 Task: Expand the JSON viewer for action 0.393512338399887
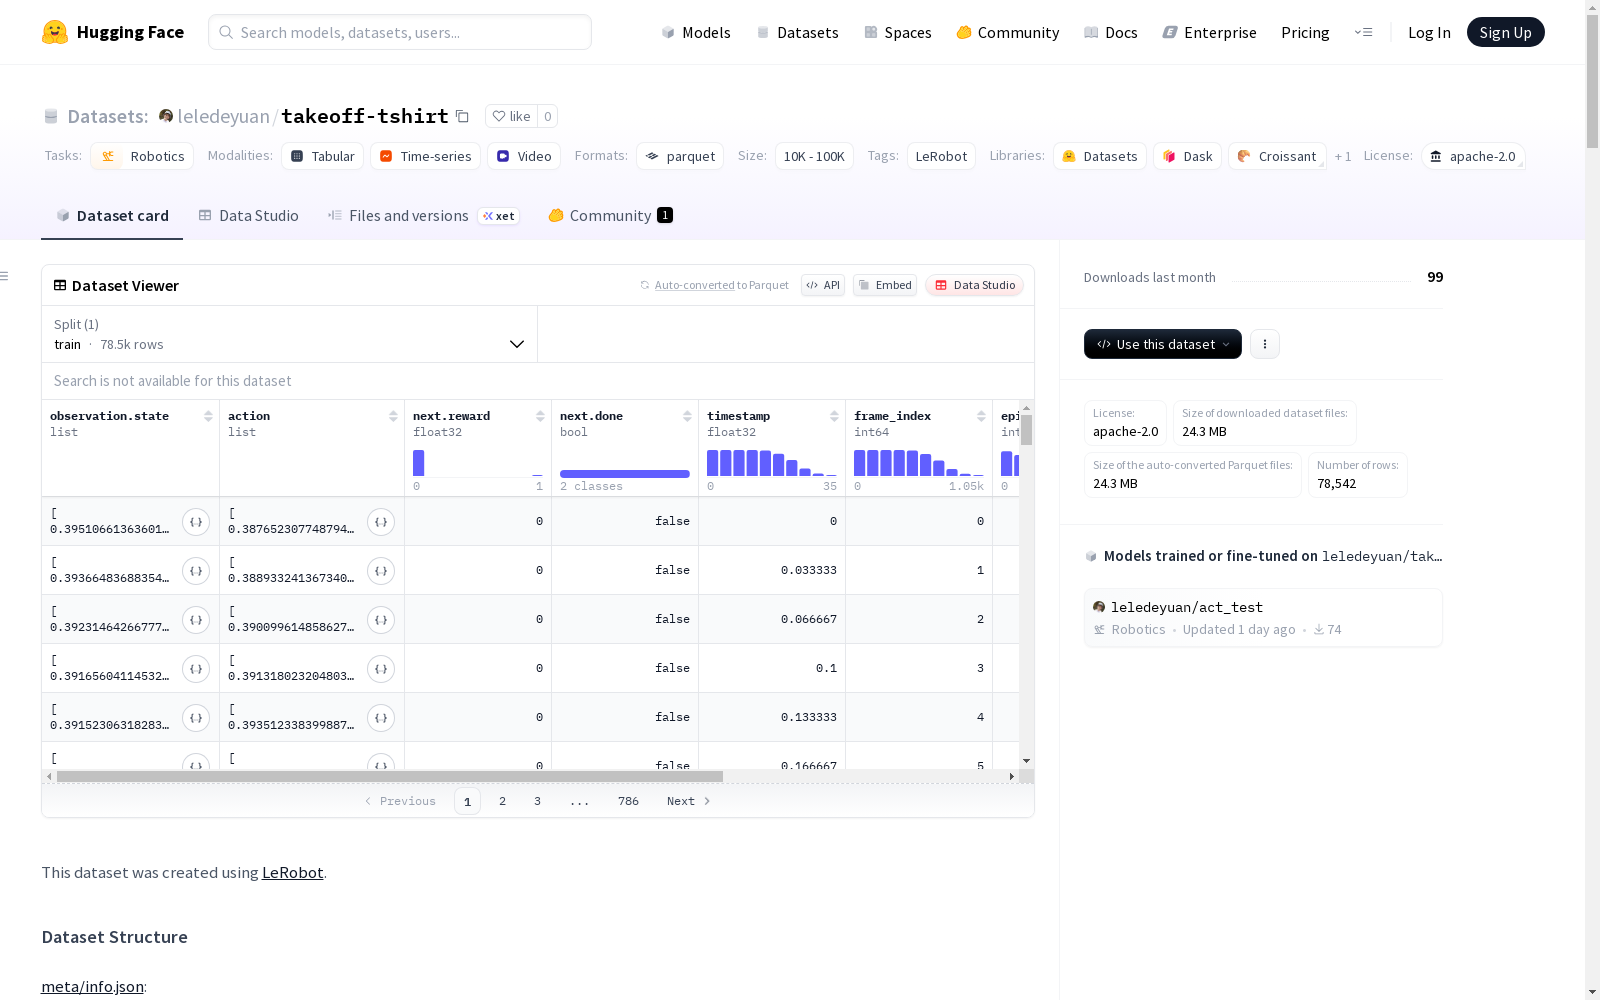[381, 718]
